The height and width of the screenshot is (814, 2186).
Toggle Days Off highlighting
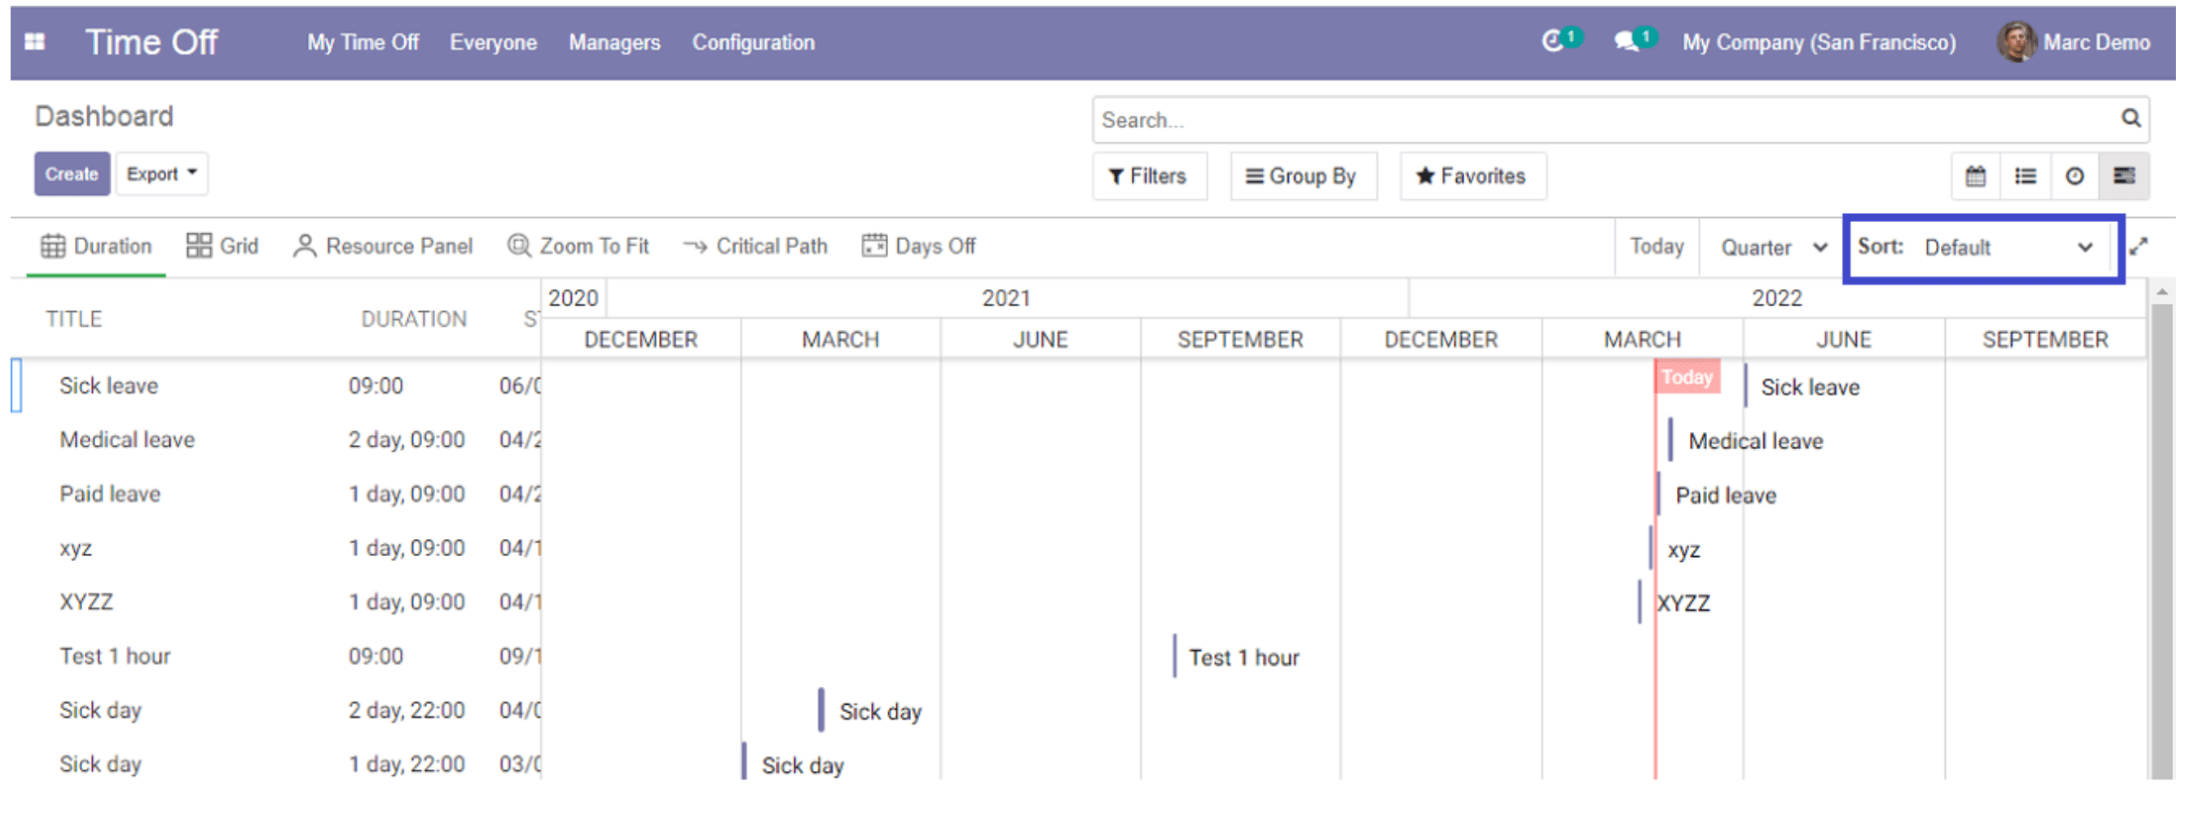click(x=918, y=246)
